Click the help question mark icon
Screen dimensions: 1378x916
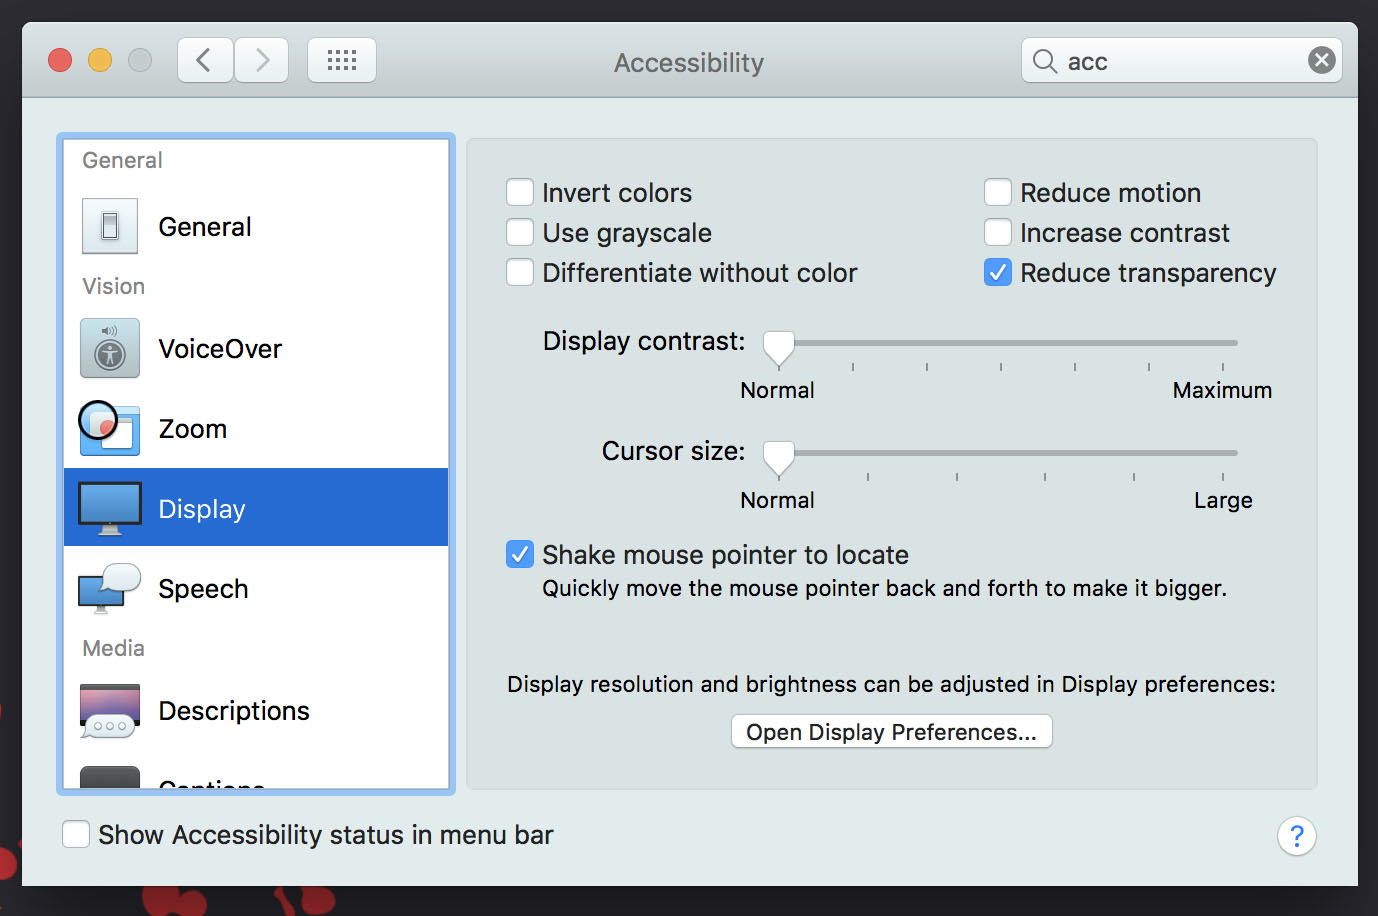[x=1297, y=836]
